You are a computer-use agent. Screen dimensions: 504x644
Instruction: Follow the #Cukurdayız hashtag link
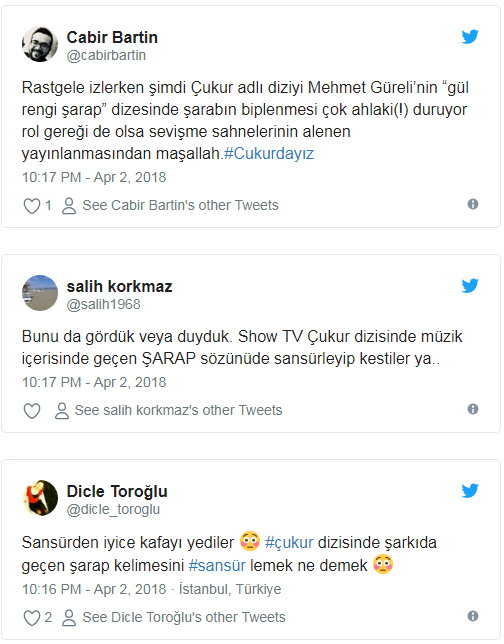pos(269,154)
